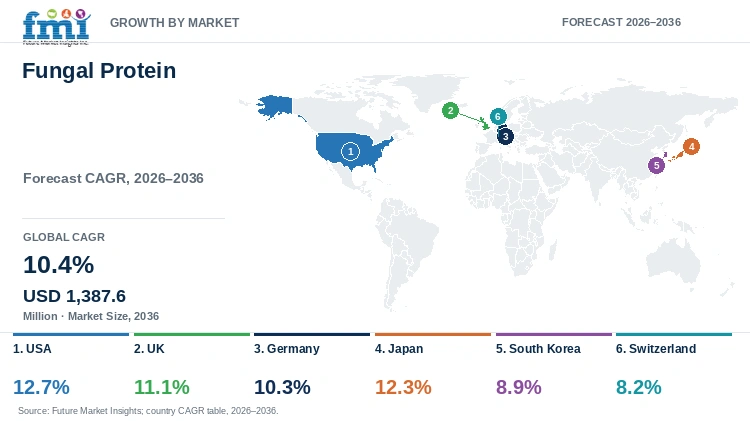Click the South Korea CAGR value 8.9%
This screenshot has width=750, height=421.
pos(518,387)
